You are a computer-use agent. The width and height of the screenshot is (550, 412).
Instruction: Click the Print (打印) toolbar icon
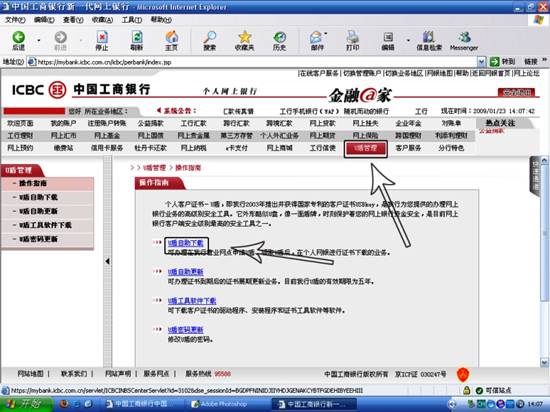(353, 41)
